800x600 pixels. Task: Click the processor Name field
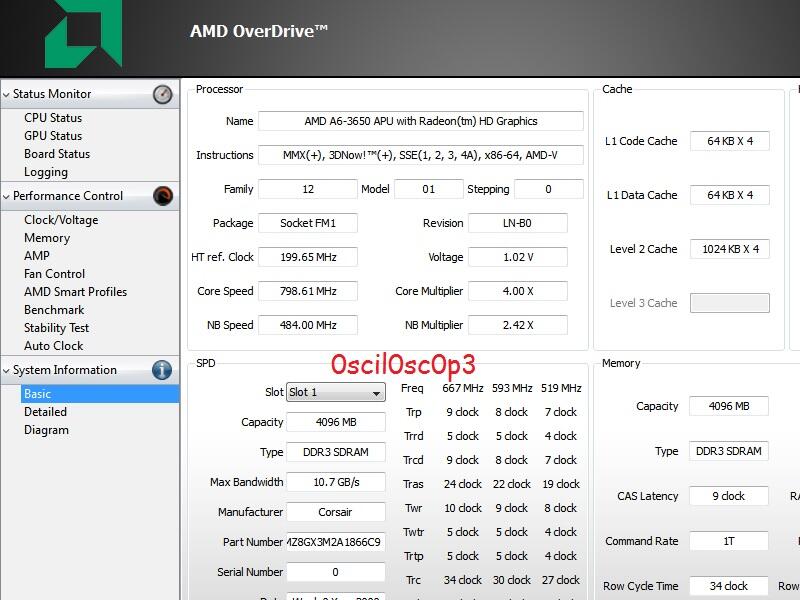(x=421, y=121)
